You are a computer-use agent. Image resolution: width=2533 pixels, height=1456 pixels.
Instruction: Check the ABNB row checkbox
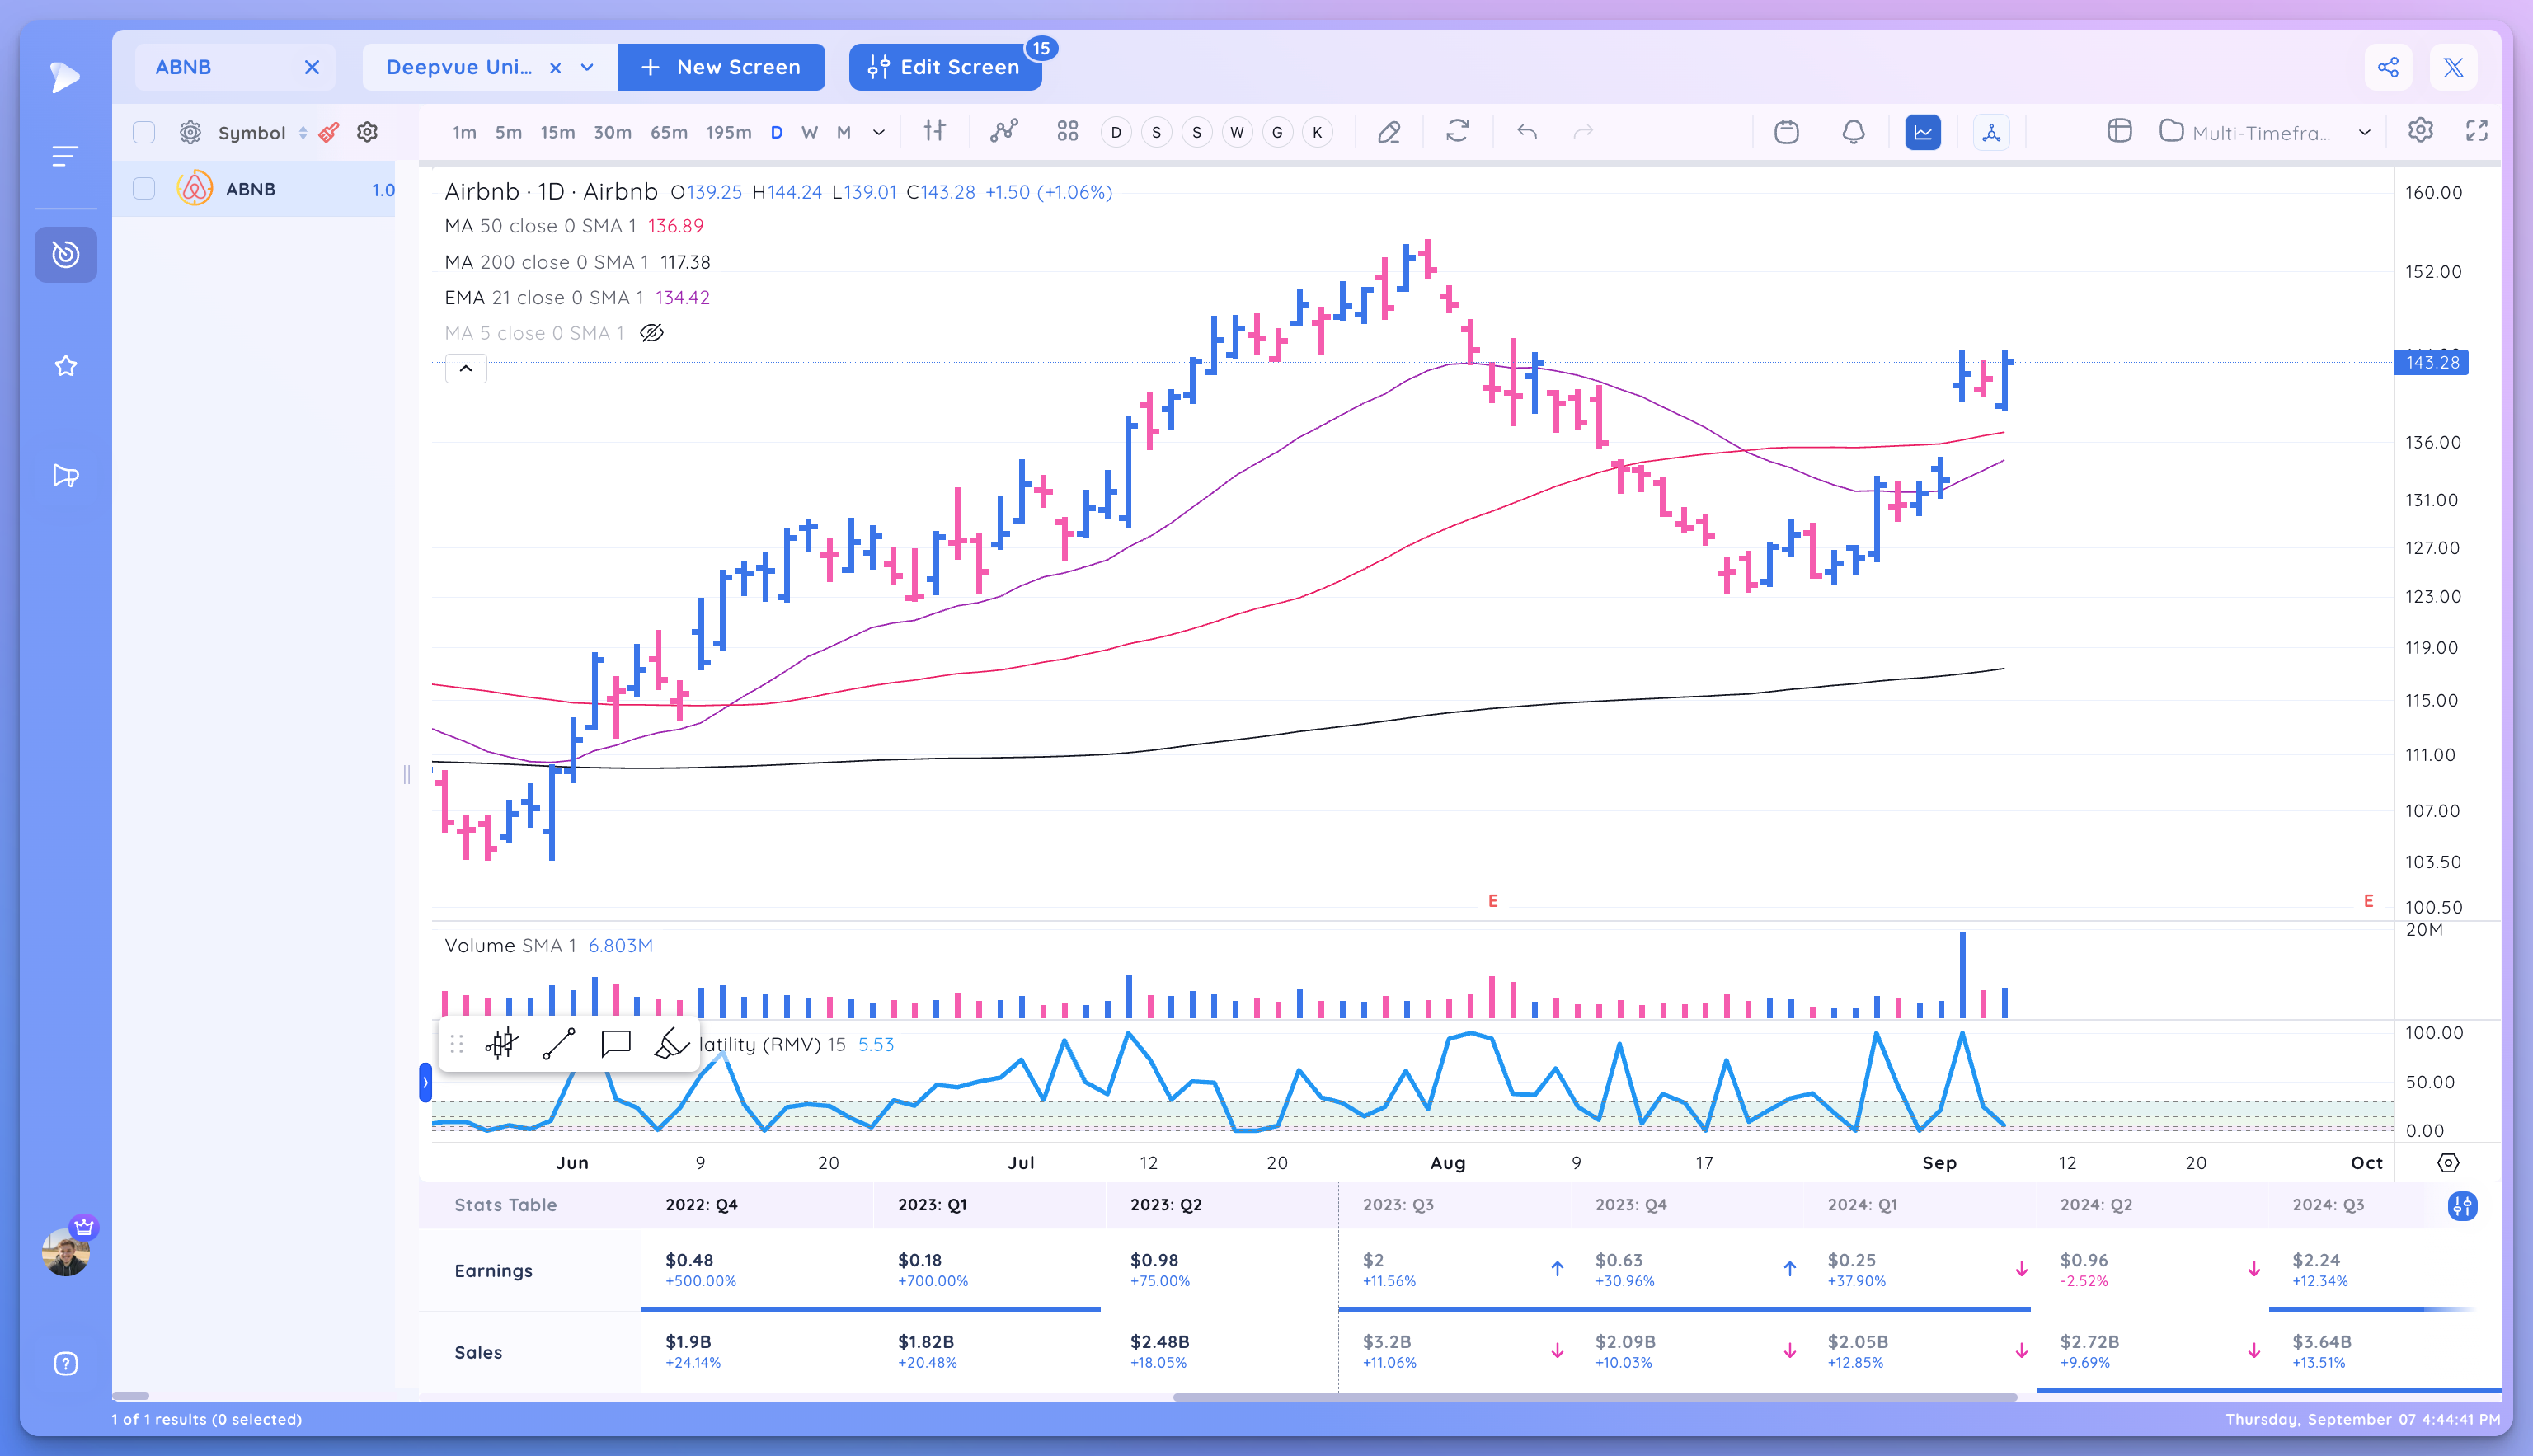click(144, 189)
